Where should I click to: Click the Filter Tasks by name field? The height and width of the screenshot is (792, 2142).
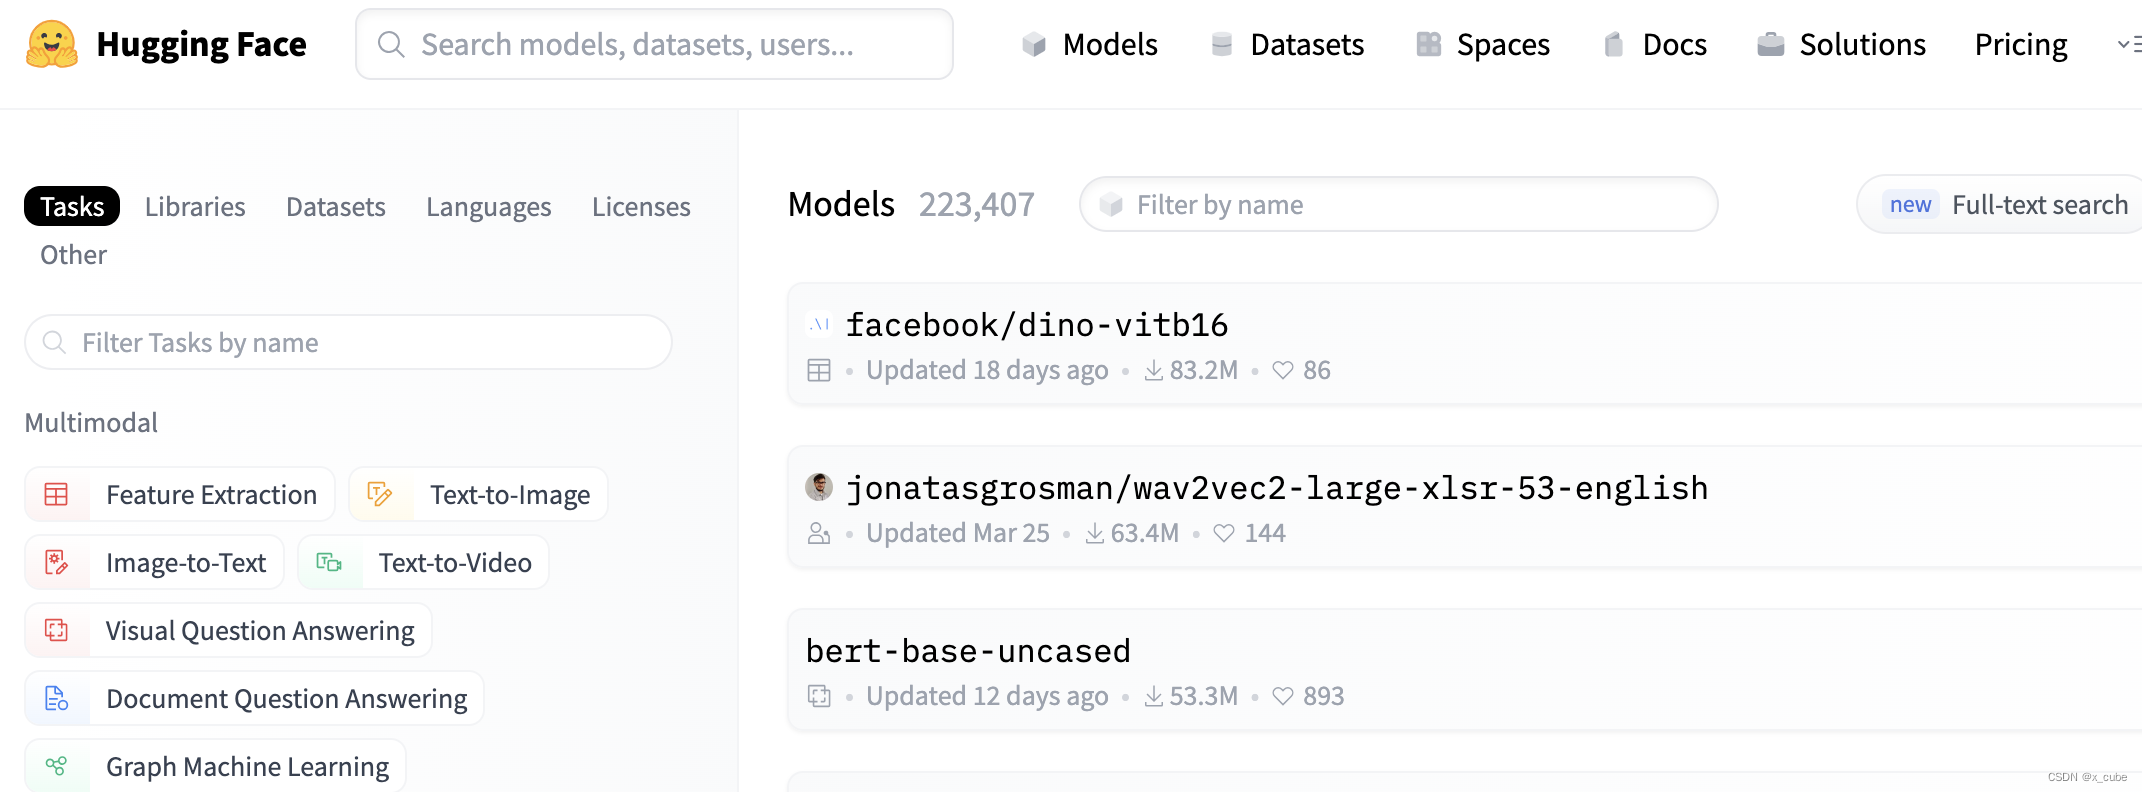(350, 343)
